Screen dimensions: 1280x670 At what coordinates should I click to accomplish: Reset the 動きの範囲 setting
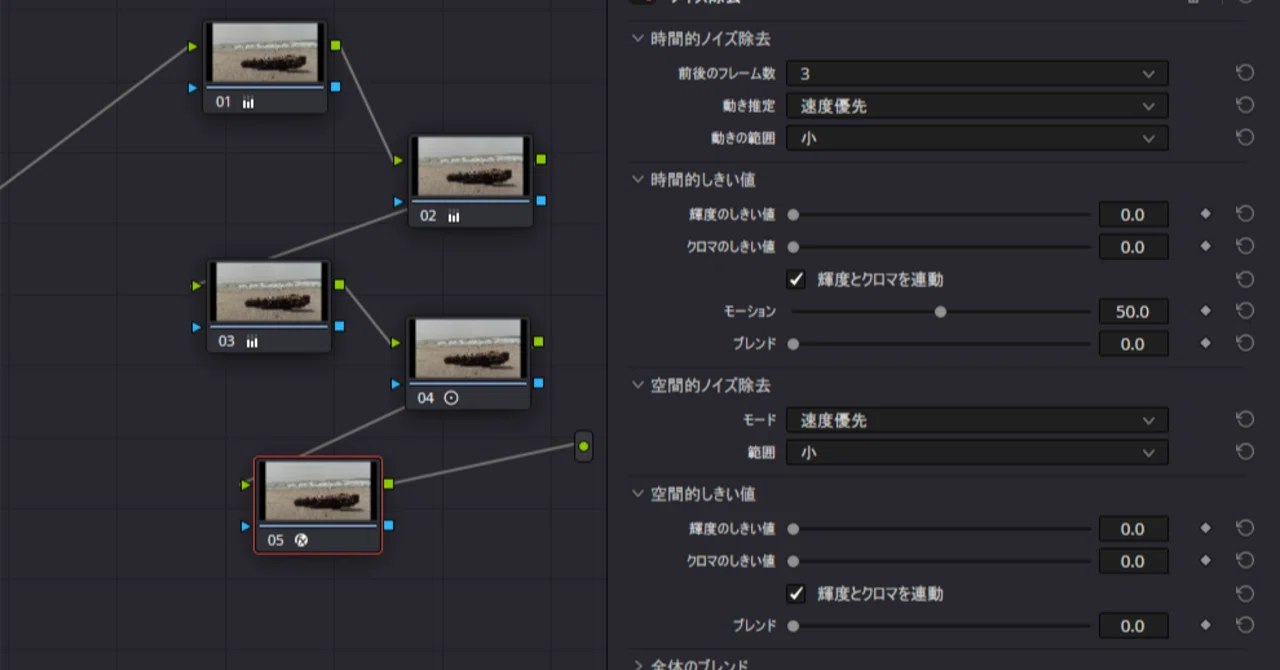coord(1245,137)
